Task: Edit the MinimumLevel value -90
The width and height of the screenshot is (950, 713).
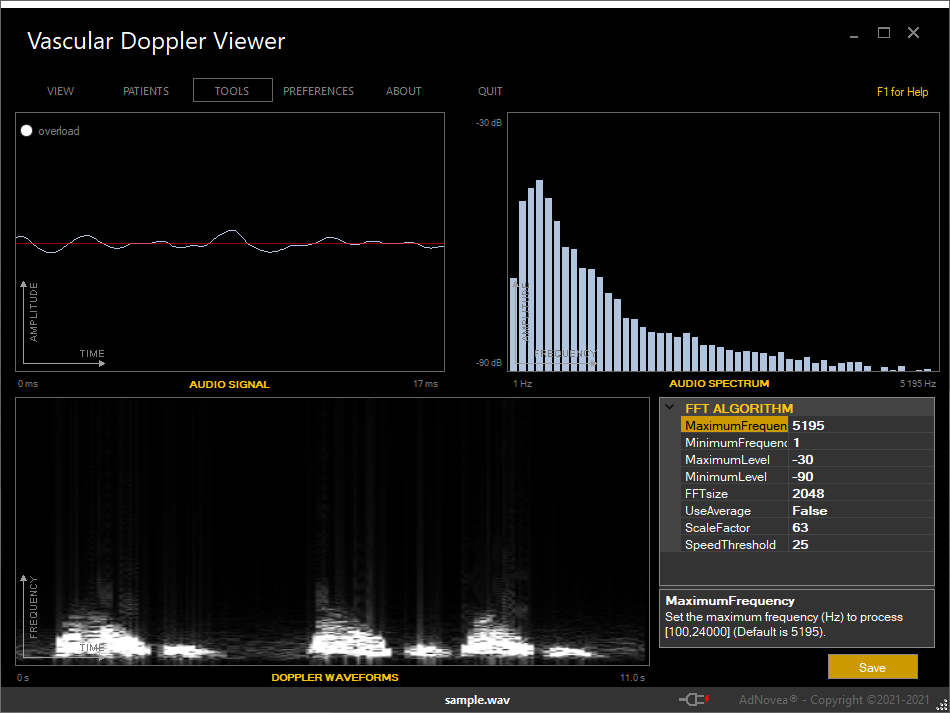Action: pos(861,476)
